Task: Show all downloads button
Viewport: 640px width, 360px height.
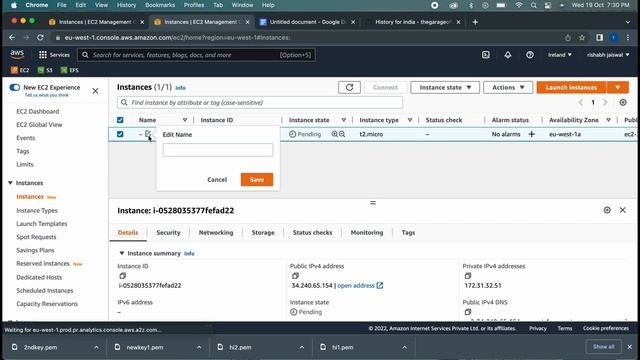Action: pyautogui.click(x=603, y=347)
